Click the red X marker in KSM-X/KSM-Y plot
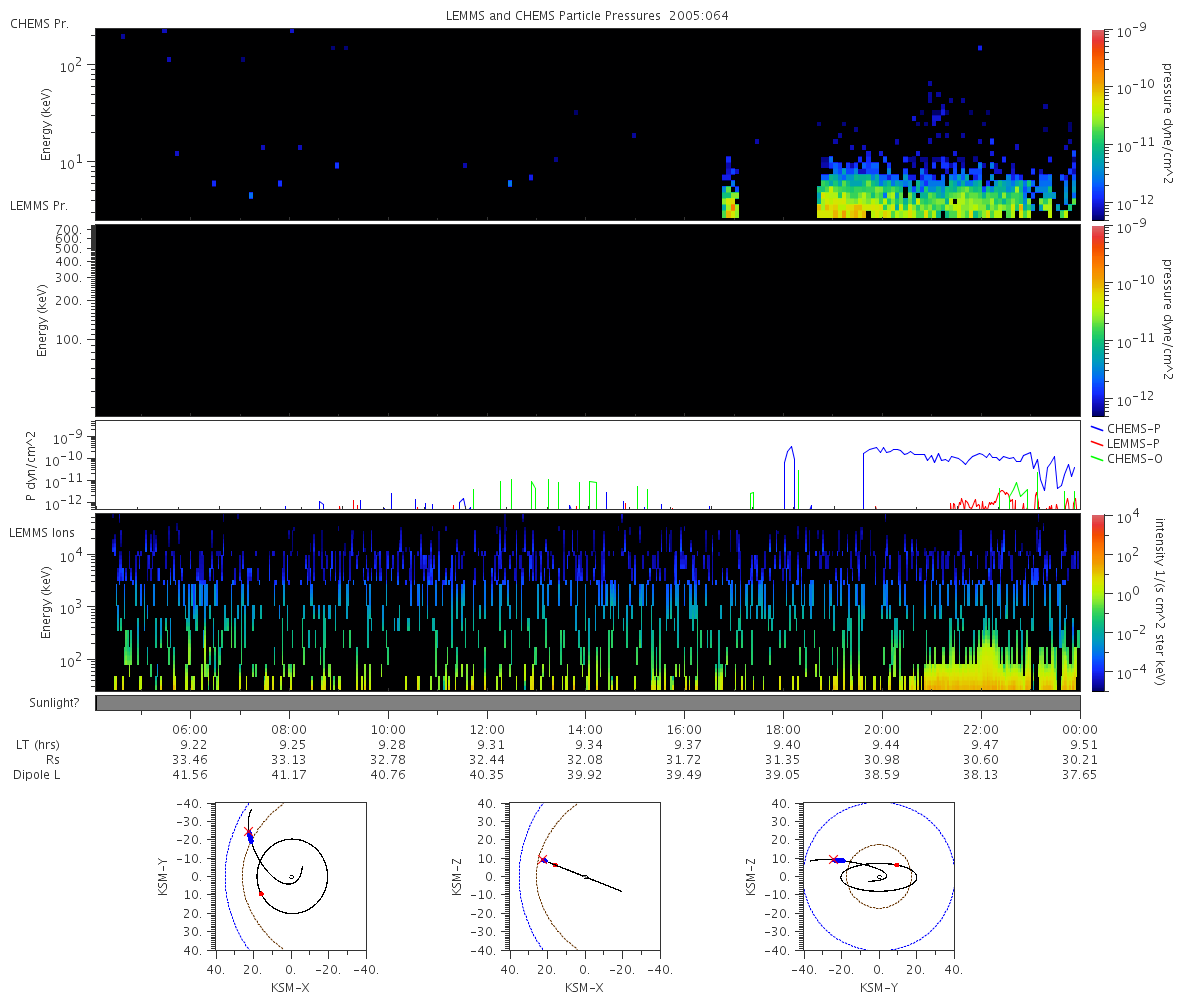The width and height of the screenshot is (1200, 1000). click(249, 832)
